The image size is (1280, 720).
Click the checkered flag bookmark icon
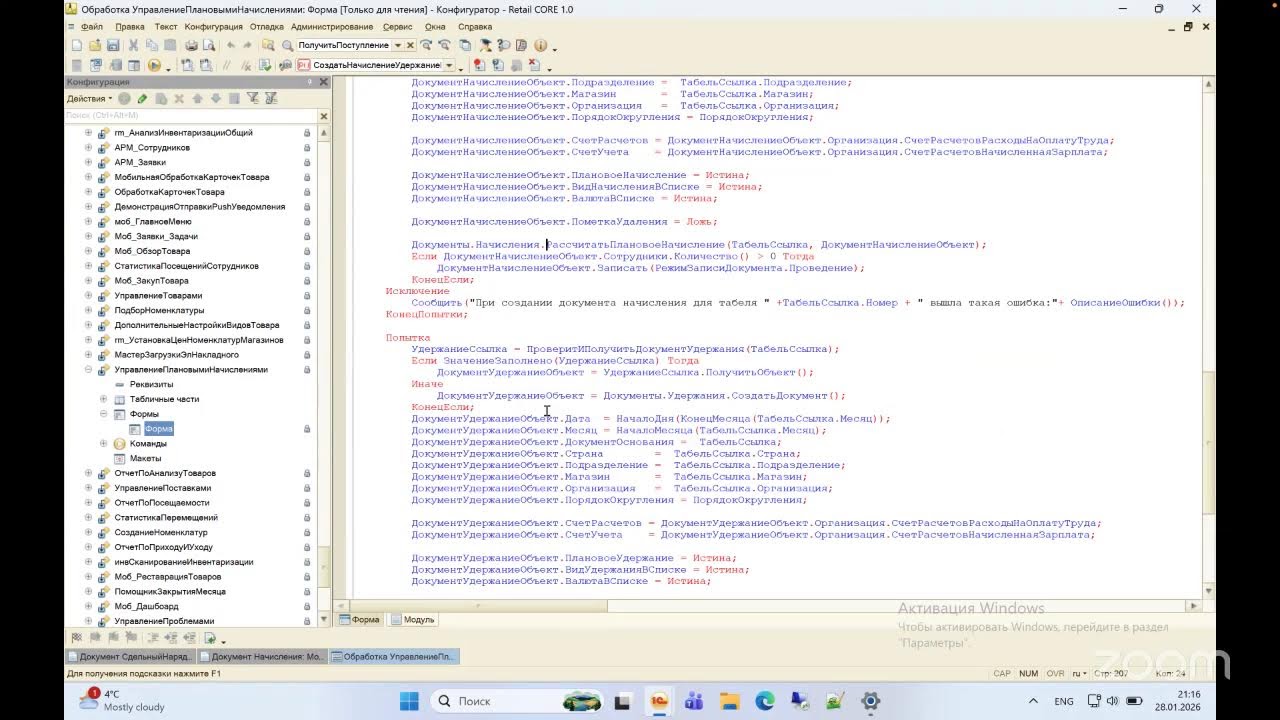[76, 638]
